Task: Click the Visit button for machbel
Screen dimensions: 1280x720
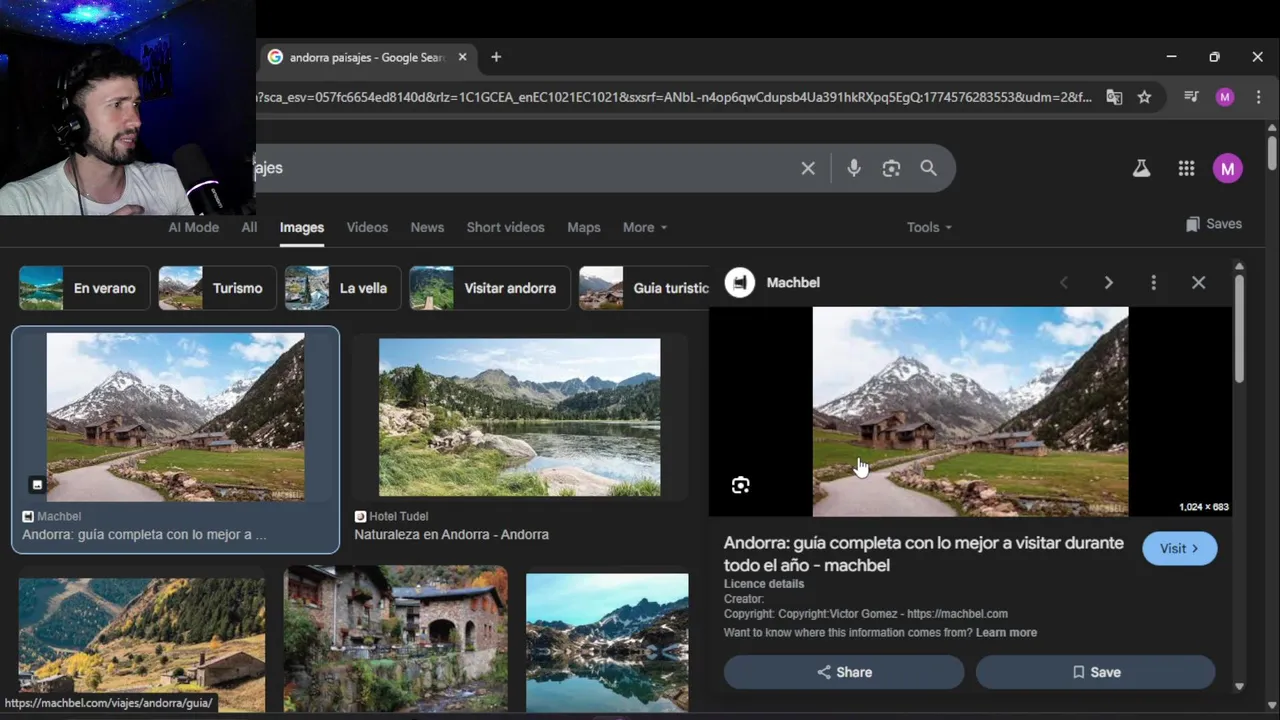Action: (x=1179, y=548)
